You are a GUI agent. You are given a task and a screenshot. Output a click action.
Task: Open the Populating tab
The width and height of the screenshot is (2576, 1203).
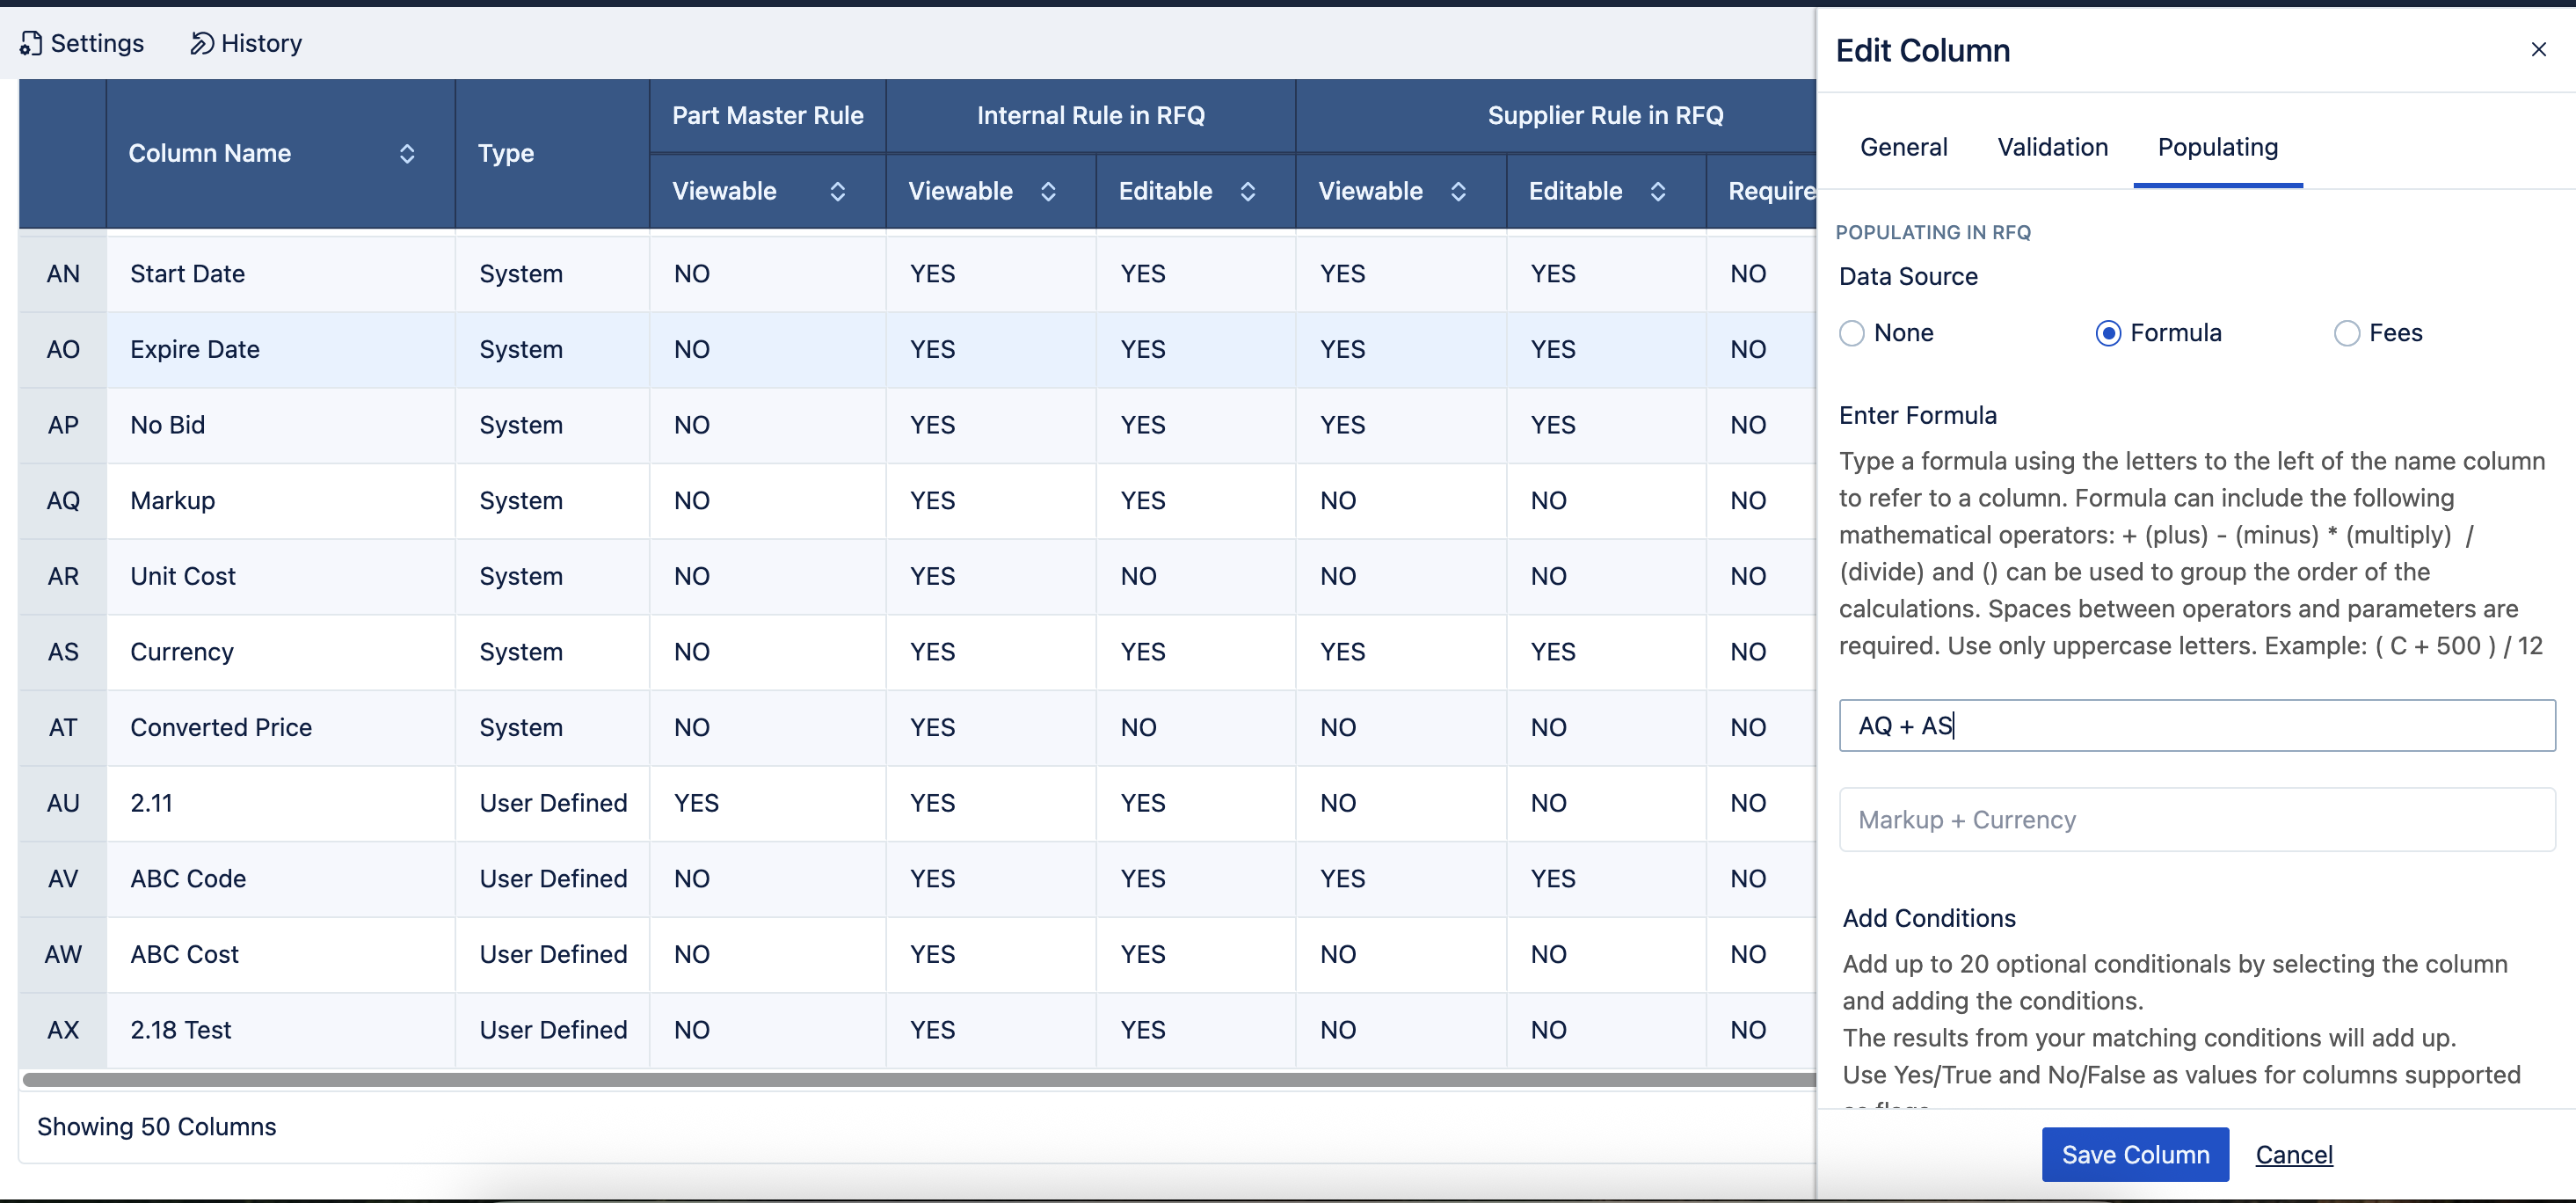2217,147
